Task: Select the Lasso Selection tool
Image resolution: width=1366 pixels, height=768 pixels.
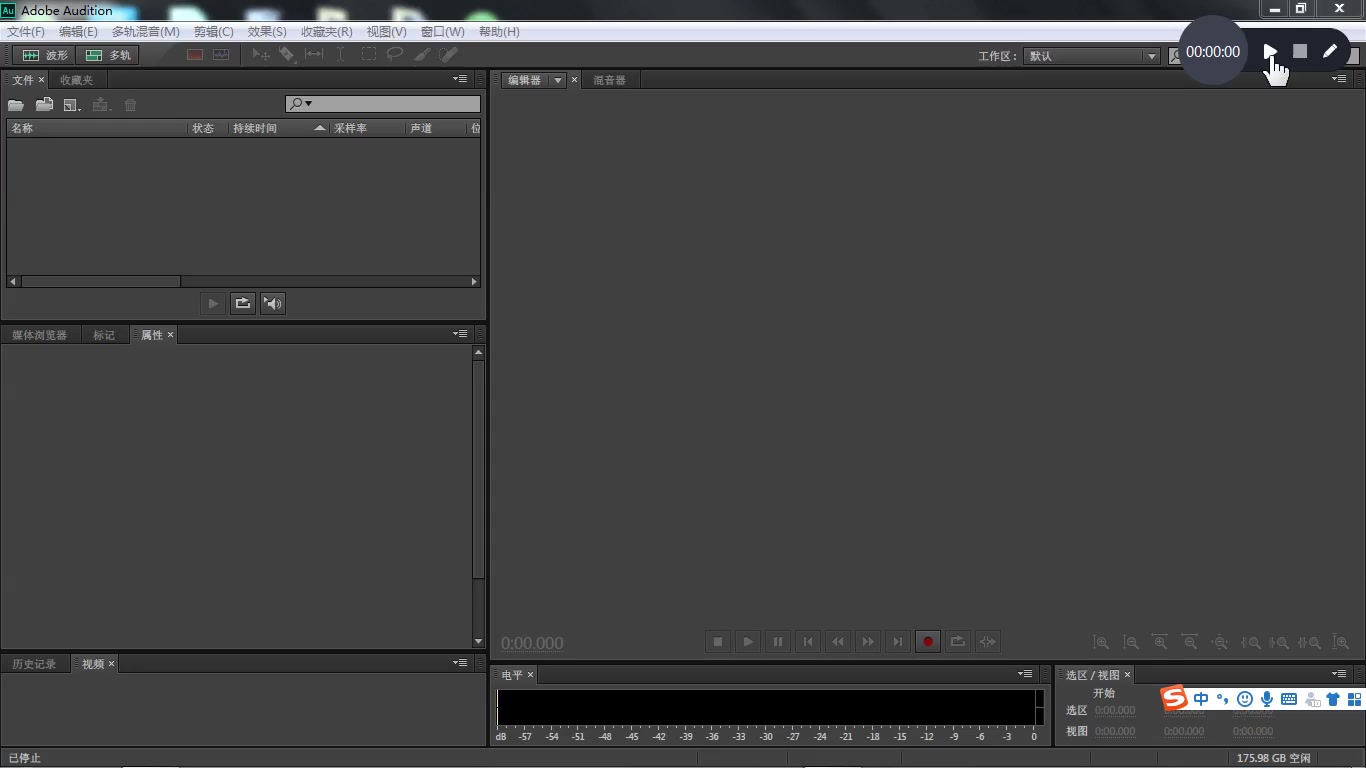Action: pyautogui.click(x=395, y=55)
